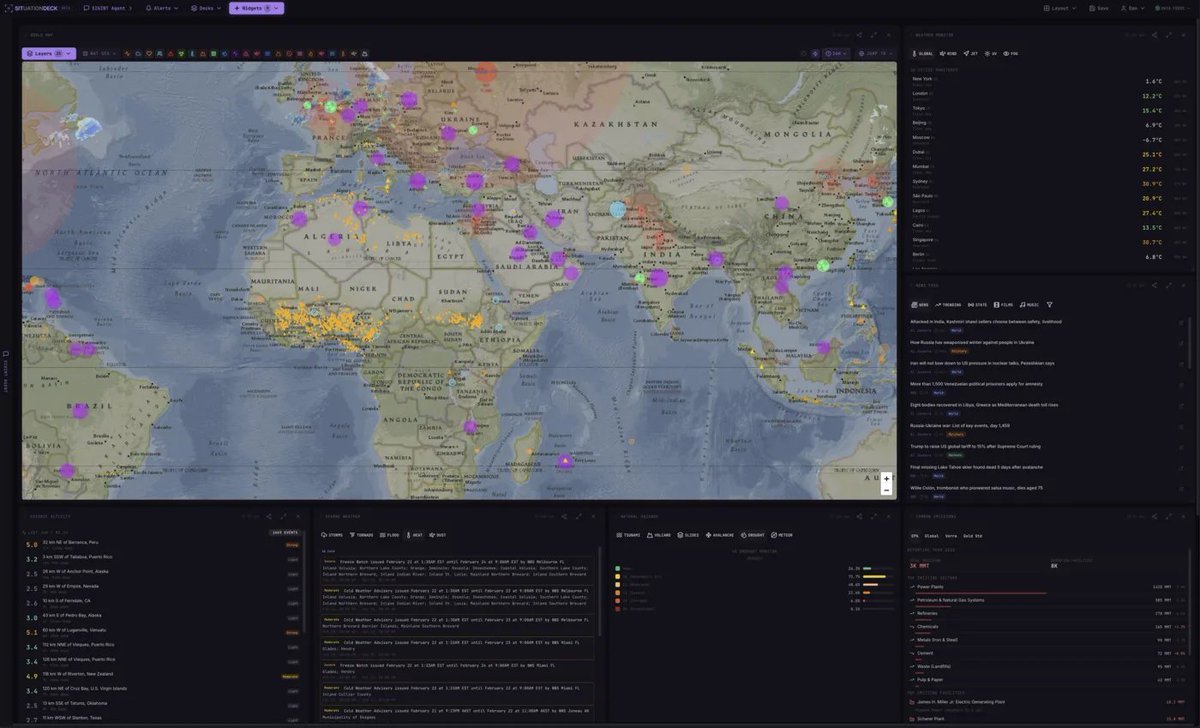The image size is (1200, 728).
Task: Toggle the Flood filter in Severe Weather
Action: 389,535
